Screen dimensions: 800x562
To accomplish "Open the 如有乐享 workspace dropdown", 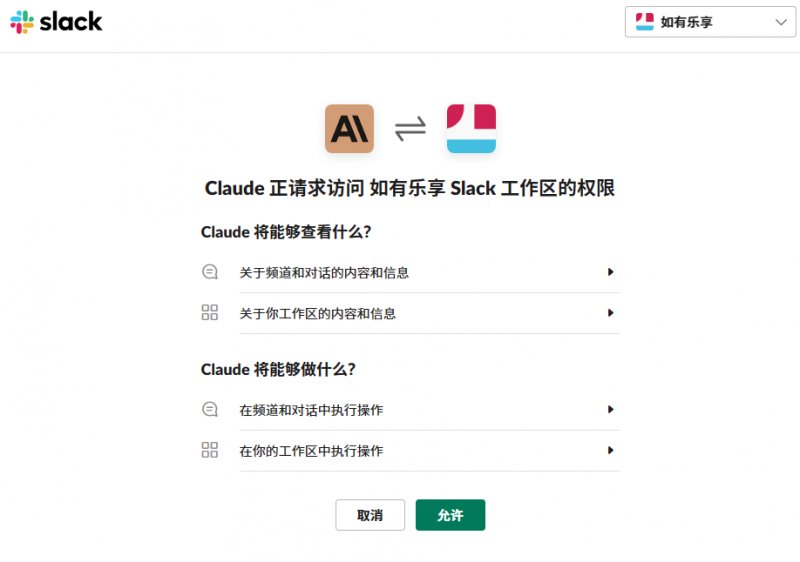I will 710,22.
